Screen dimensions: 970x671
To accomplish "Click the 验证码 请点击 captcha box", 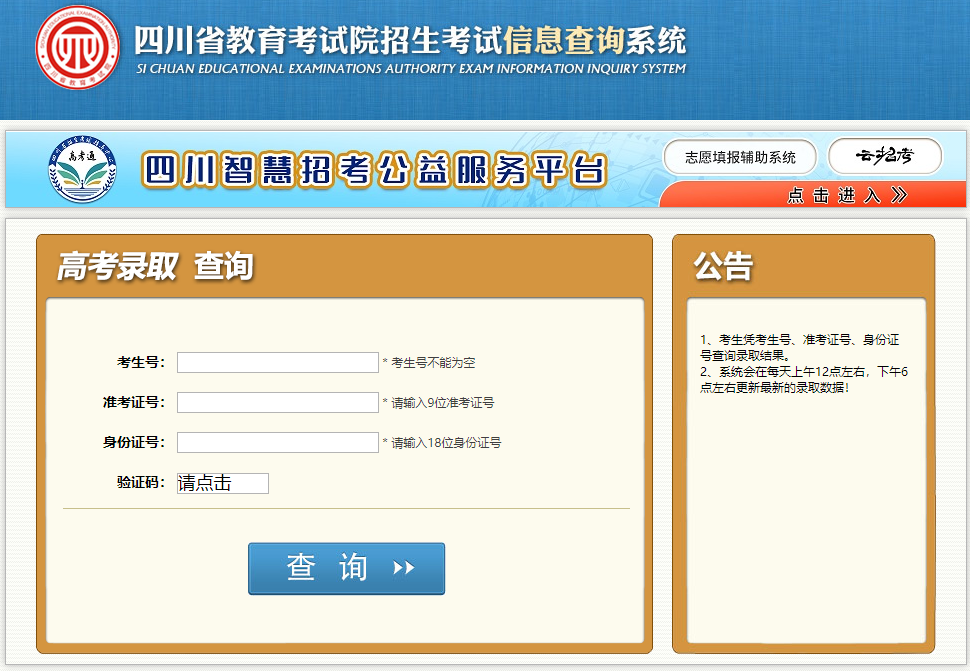I will (x=222, y=483).
